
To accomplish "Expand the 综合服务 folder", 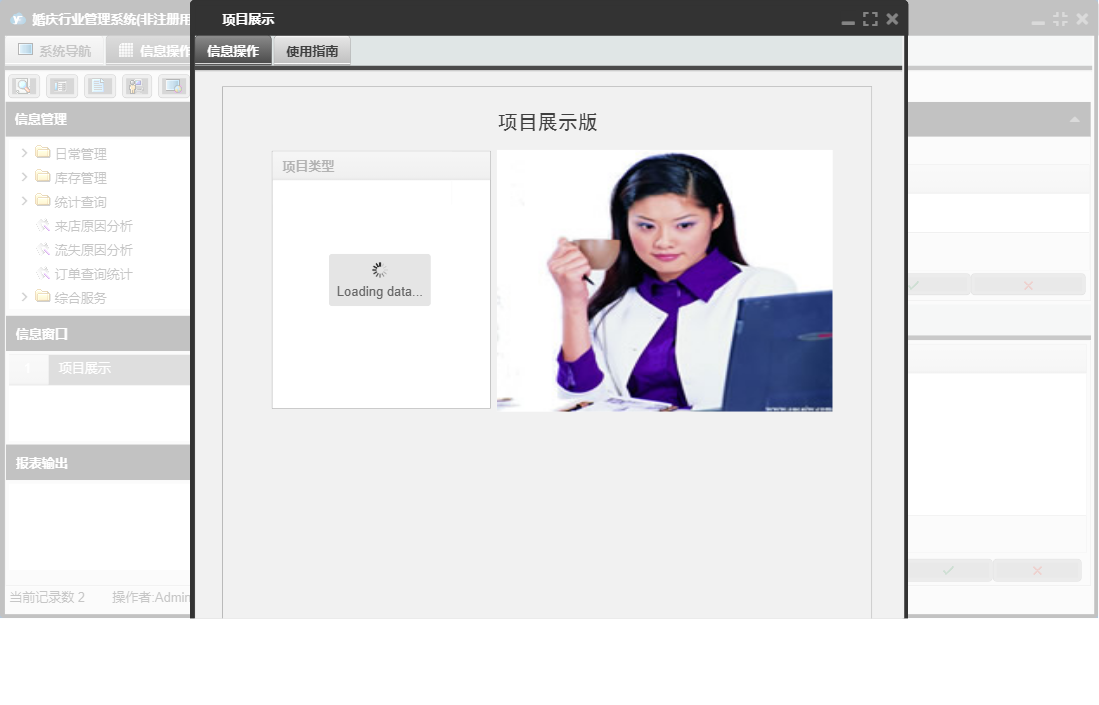I will pyautogui.click(x=24, y=297).
